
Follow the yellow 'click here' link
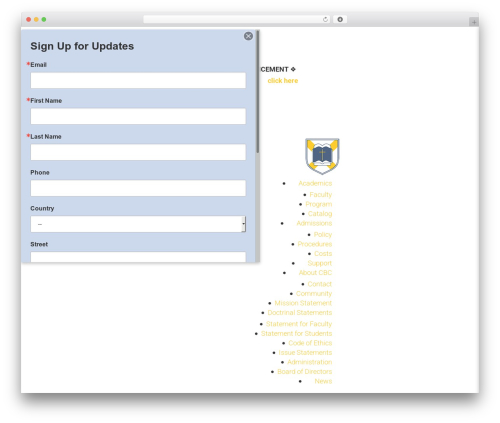click(283, 81)
